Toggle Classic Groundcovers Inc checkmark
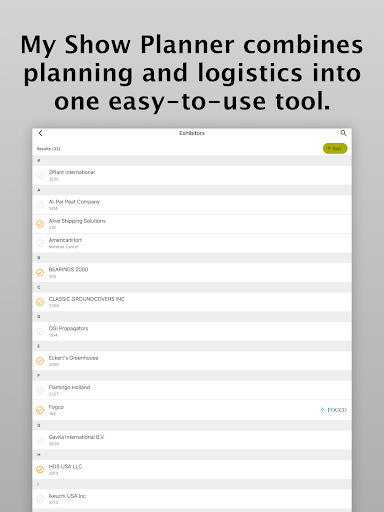384x512 pixels. coord(40,302)
